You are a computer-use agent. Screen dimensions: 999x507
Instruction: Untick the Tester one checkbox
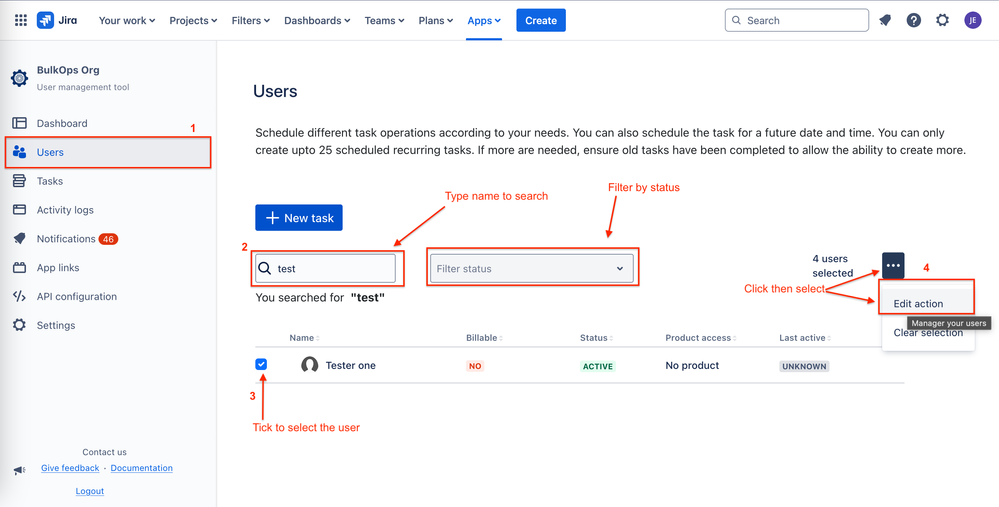261,364
